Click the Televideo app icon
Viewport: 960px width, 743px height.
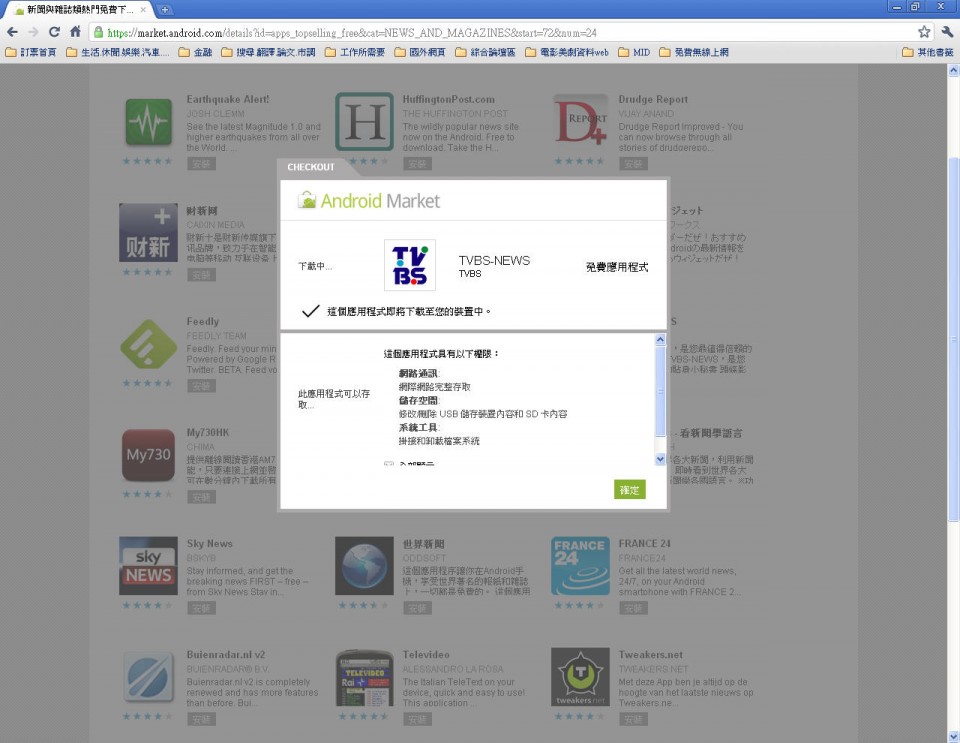pyautogui.click(x=364, y=678)
